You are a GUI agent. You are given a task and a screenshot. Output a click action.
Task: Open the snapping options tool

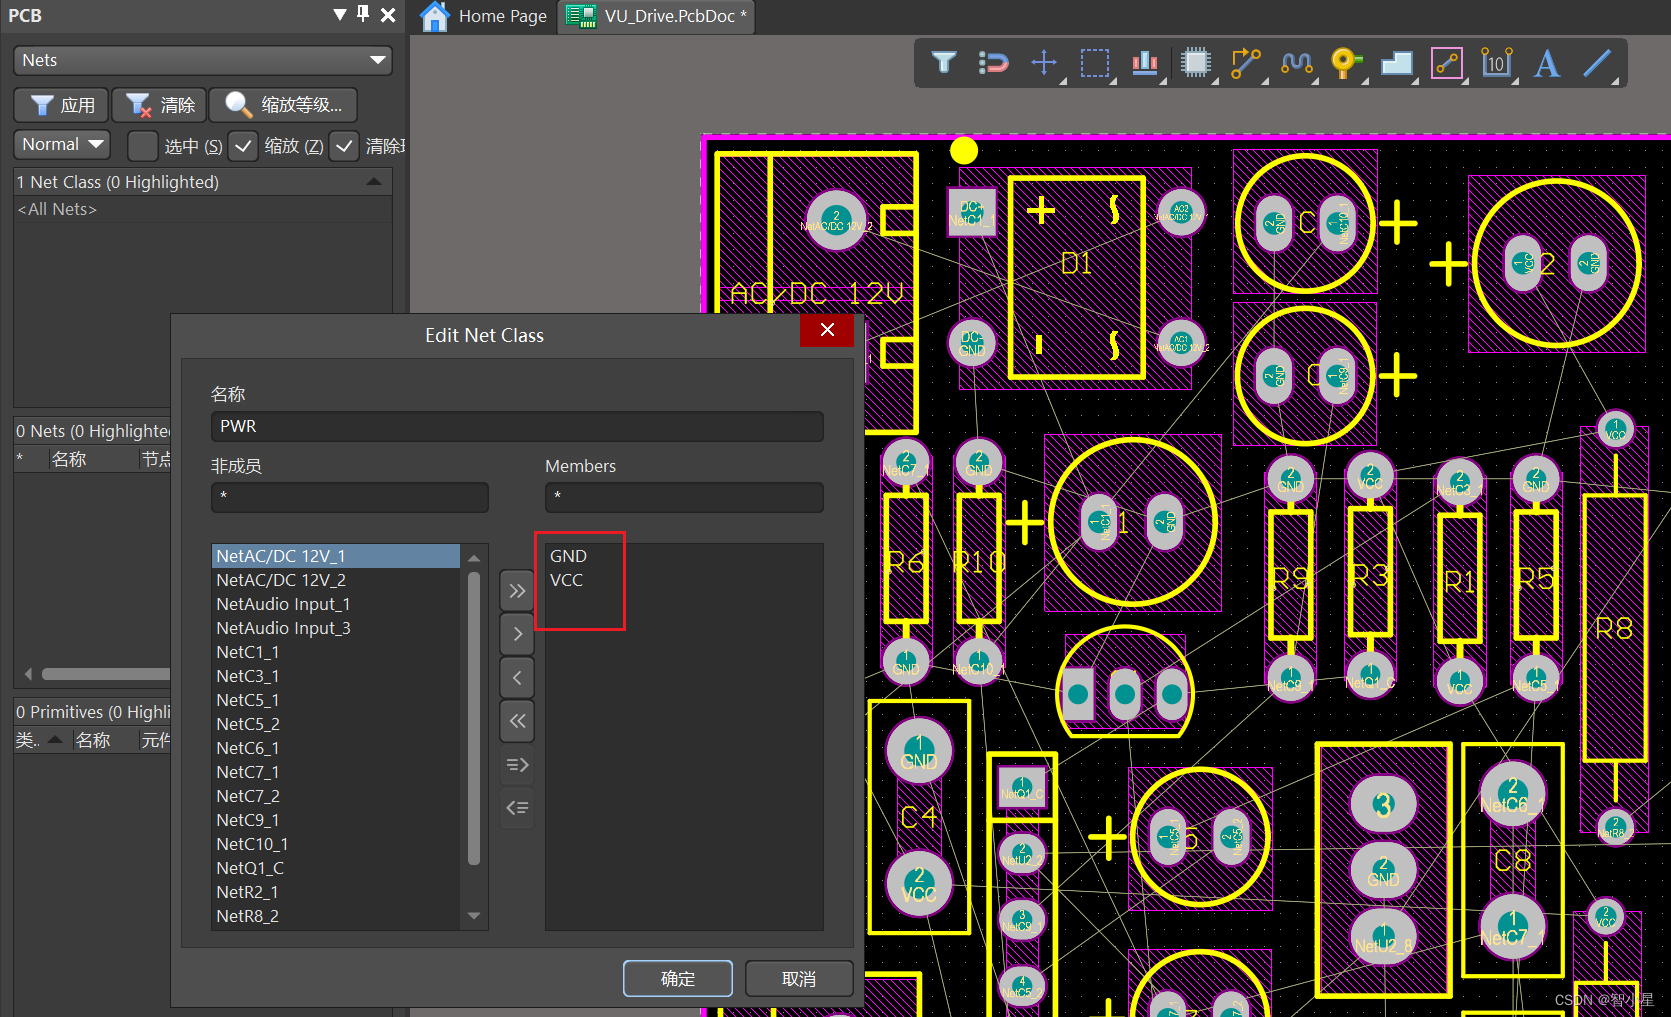pos(993,63)
